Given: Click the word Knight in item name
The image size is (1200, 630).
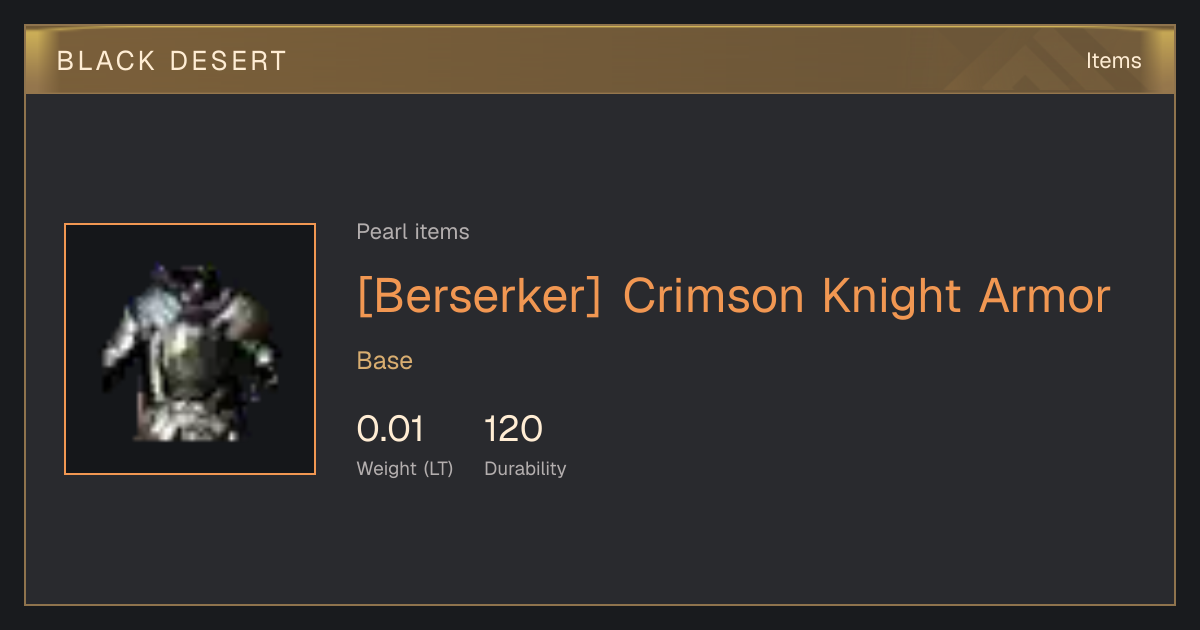Looking at the screenshot, I should coord(892,297).
